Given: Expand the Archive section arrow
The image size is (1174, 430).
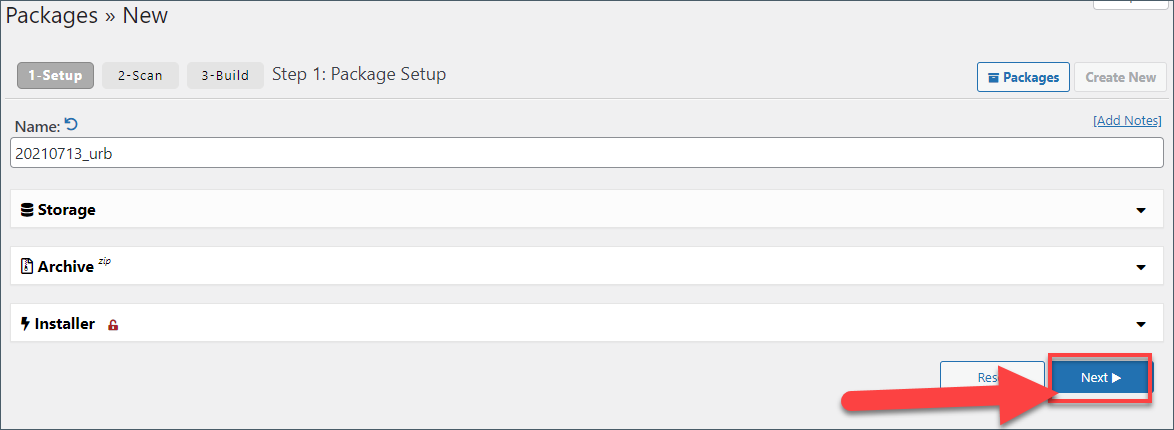Looking at the screenshot, I should pos(1141,267).
